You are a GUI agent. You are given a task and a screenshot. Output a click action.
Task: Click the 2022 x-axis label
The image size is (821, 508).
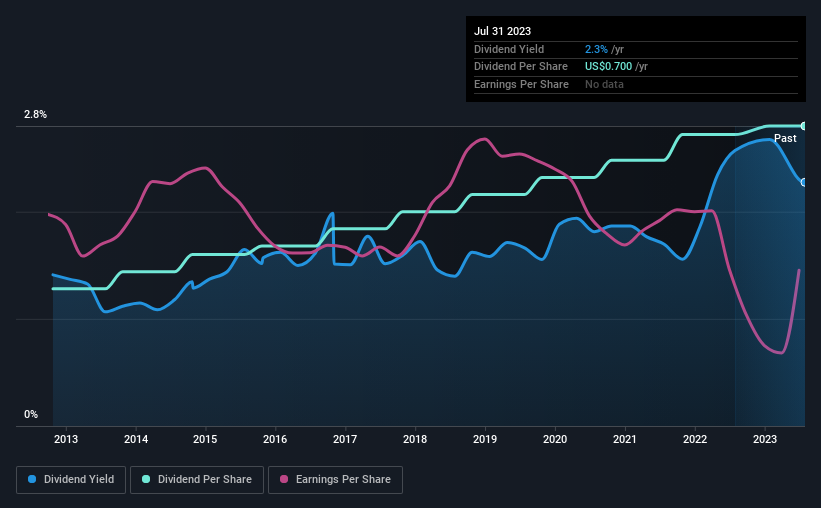(695, 439)
